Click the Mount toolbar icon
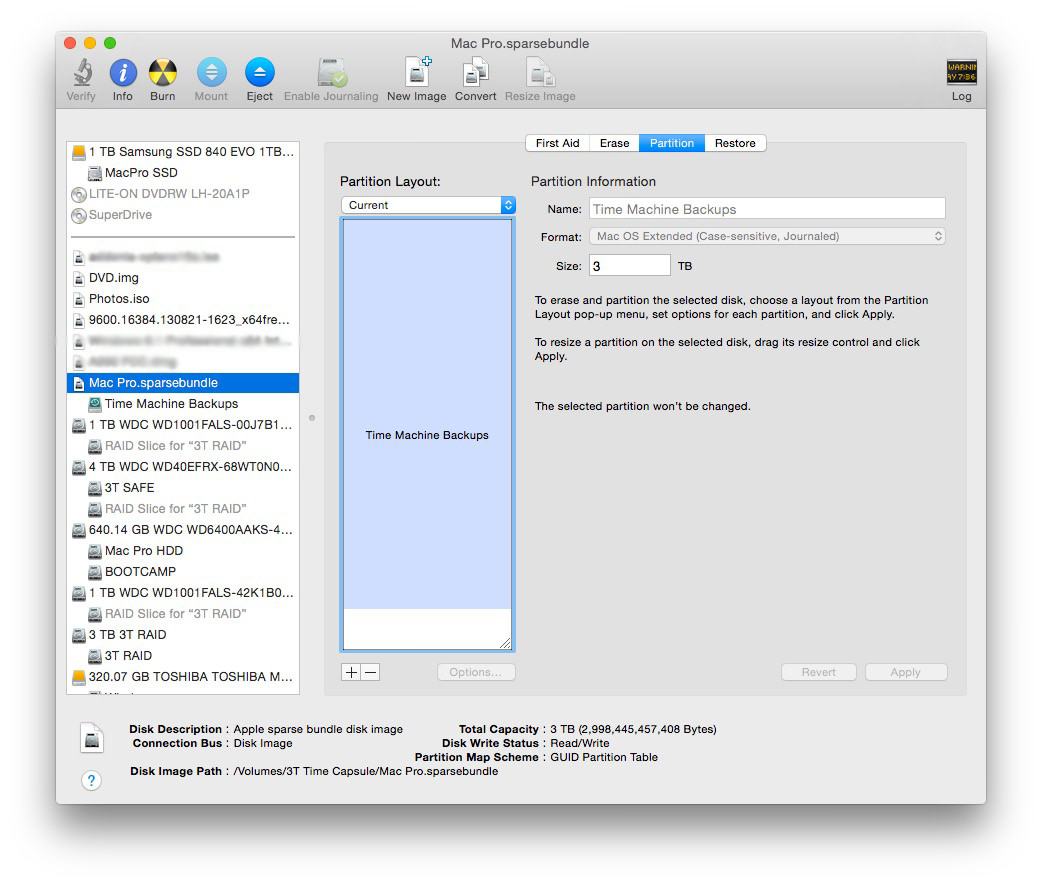The height and width of the screenshot is (884, 1042). [x=211, y=72]
